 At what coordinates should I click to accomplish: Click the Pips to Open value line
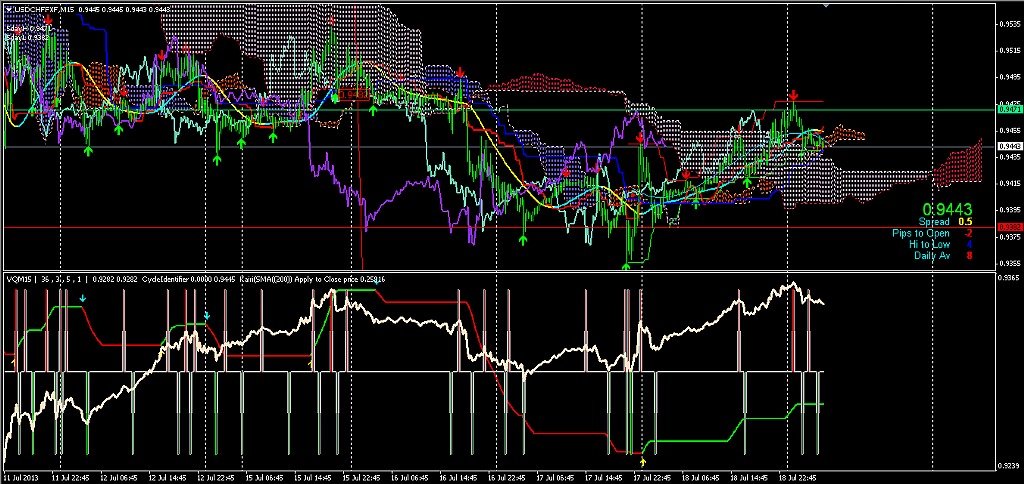pyautogui.click(x=933, y=233)
